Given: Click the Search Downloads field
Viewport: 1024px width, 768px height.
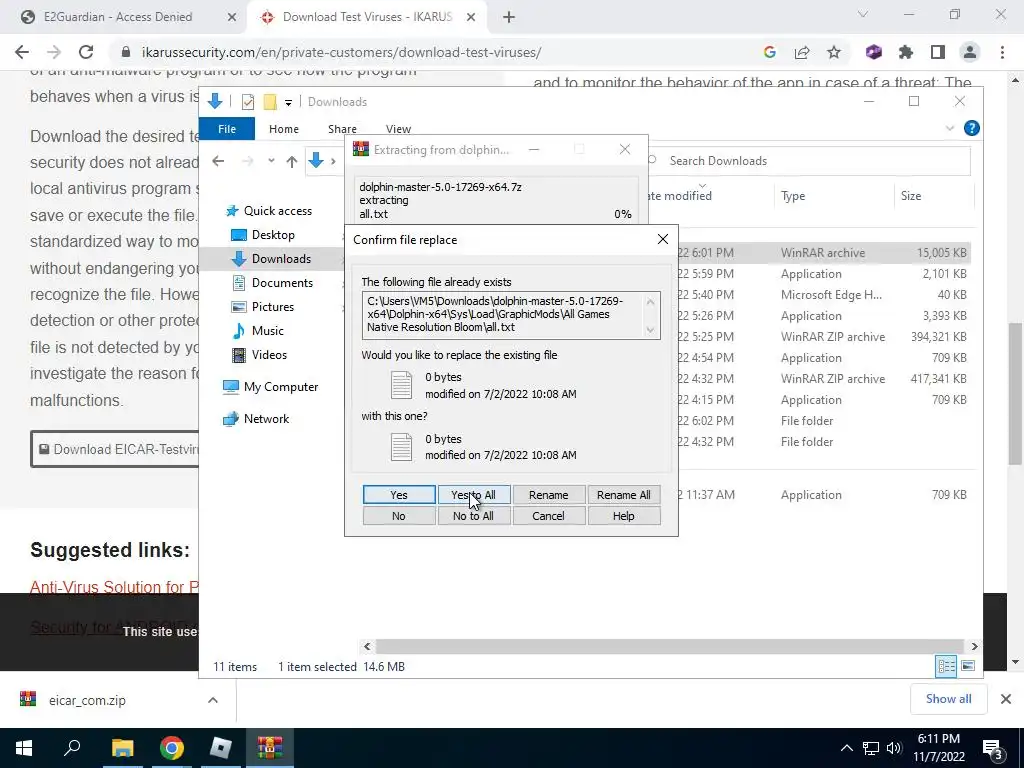Looking at the screenshot, I should coord(810,161).
